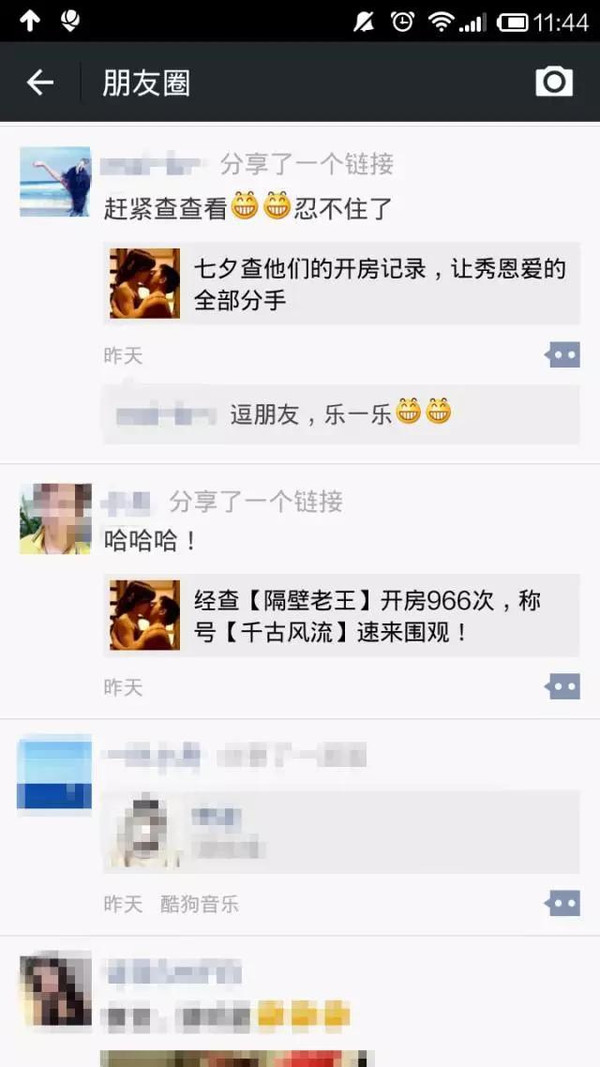Image resolution: width=600 pixels, height=1067 pixels.
Task: Tap the alarm clock icon in status bar
Action: (x=403, y=22)
